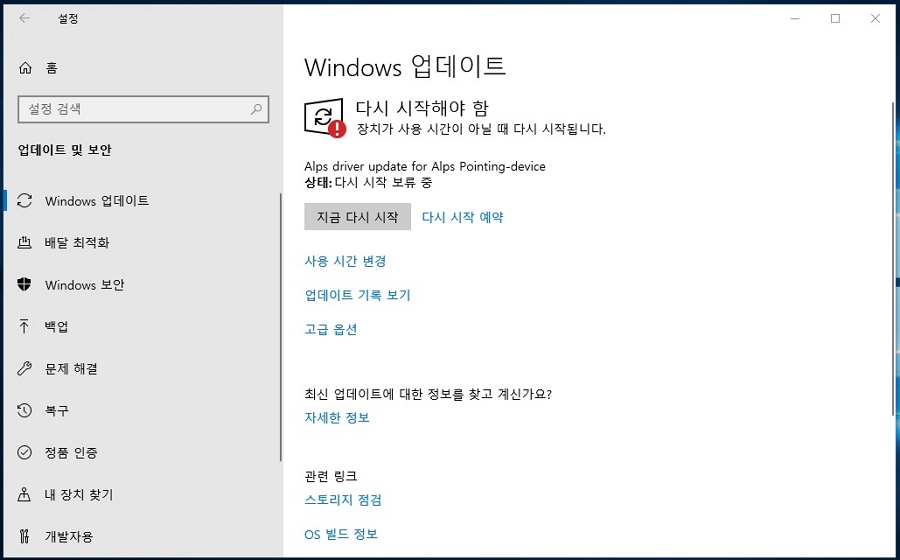Viewport: 900px width, 560px height.
Task: Click the Alps driver update for Alps Pointing-device text
Action: click(425, 166)
